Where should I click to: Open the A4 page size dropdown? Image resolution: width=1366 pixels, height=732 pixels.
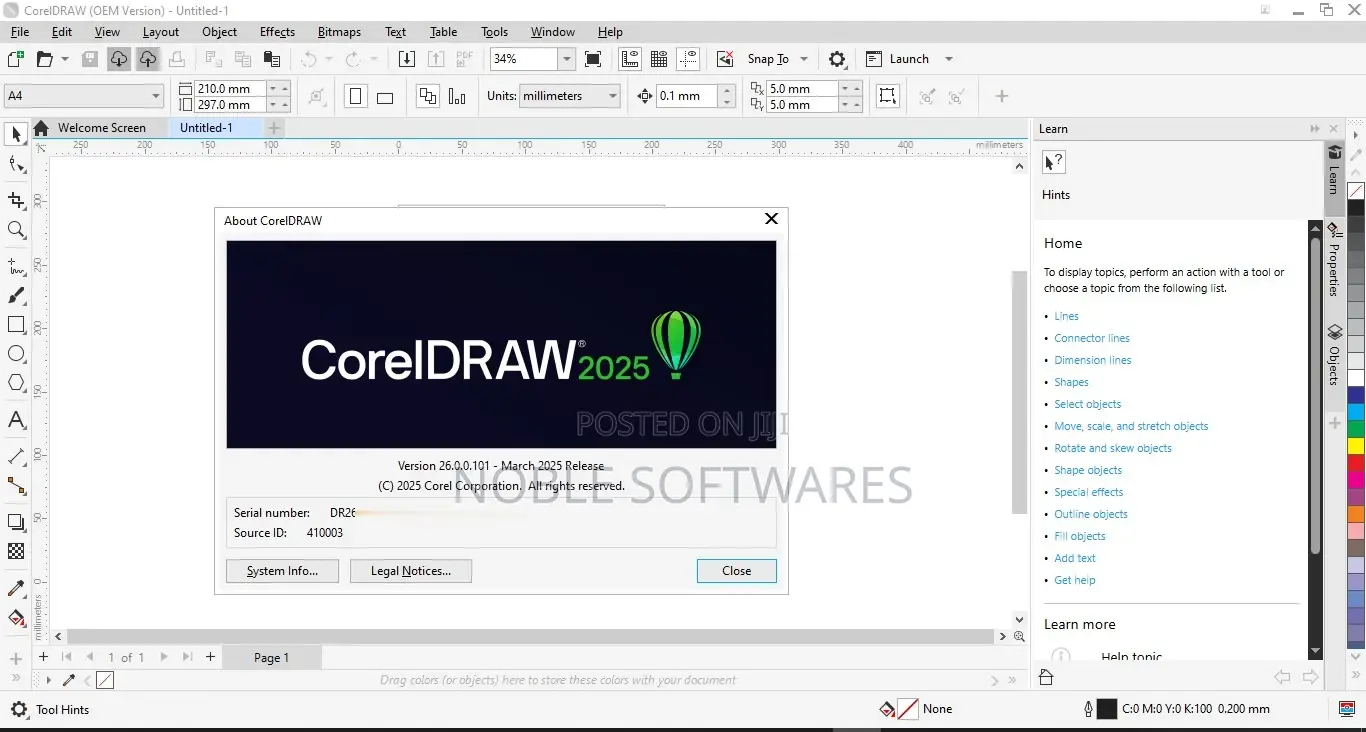[156, 96]
